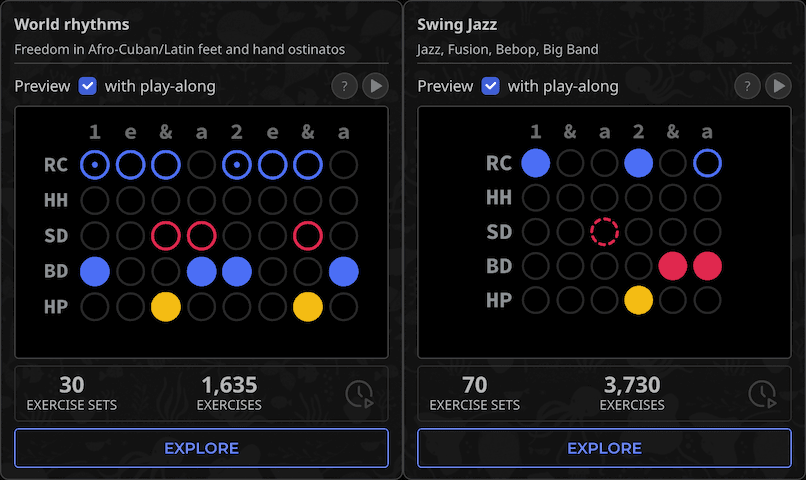Click the dashed red SD ghost note in Swing Jazz
The height and width of the screenshot is (480, 806).
point(604,232)
